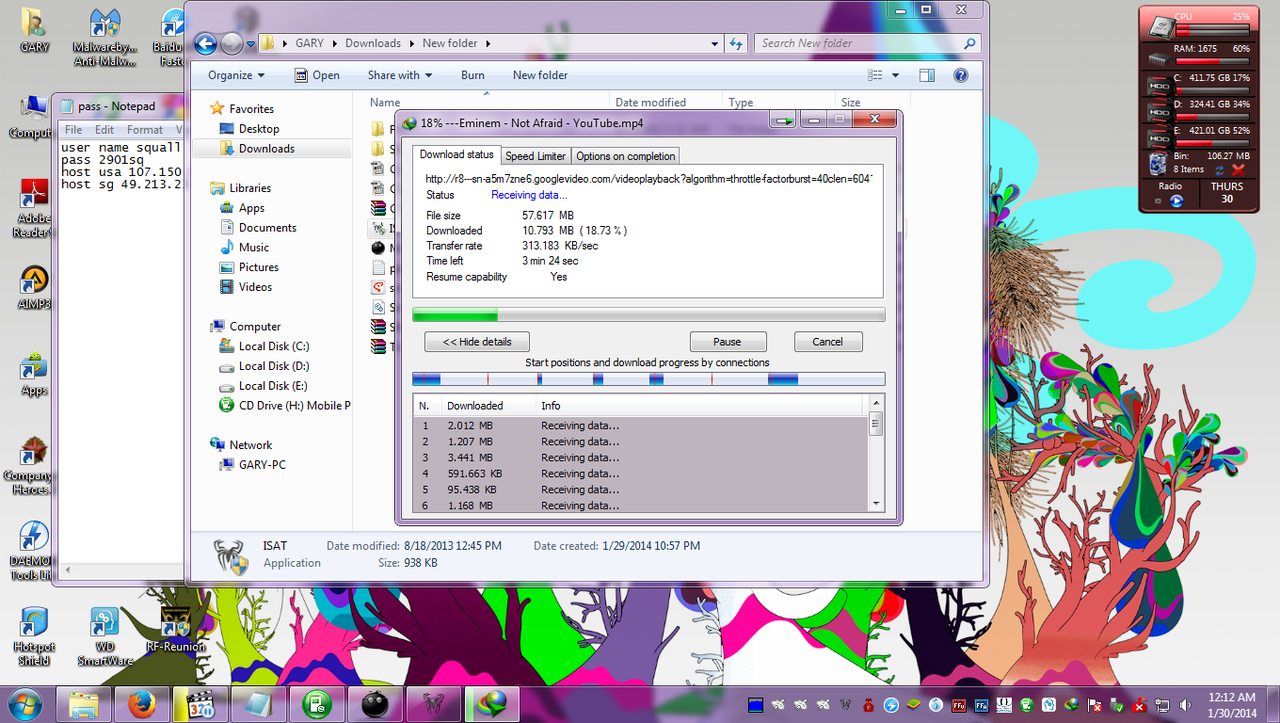
Task: Select the AIMP3 desktop icon
Action: tap(34, 289)
